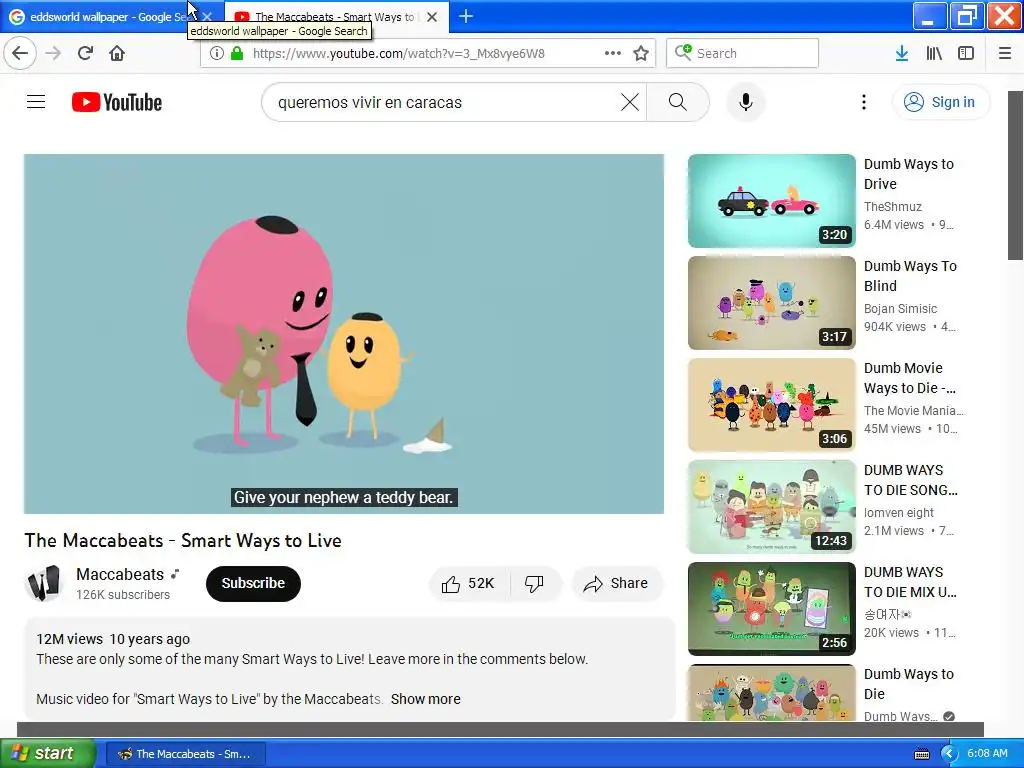Bookmark this page with the star icon
This screenshot has height=768, width=1024.
click(641, 53)
